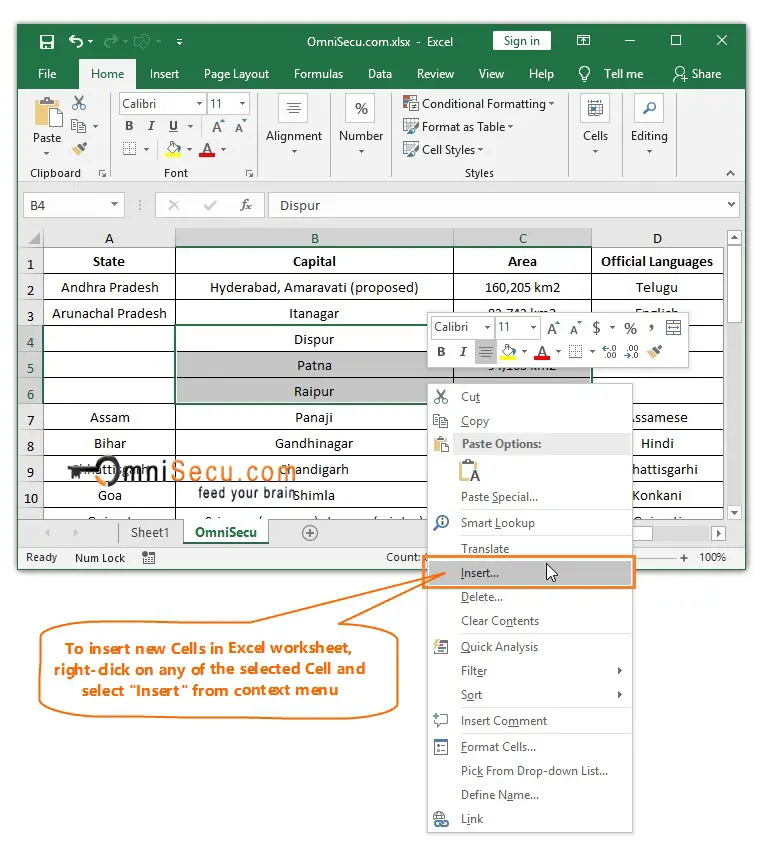The width and height of the screenshot is (766, 846).
Task: Toggle Underline in the ribbon
Action: click(x=173, y=126)
